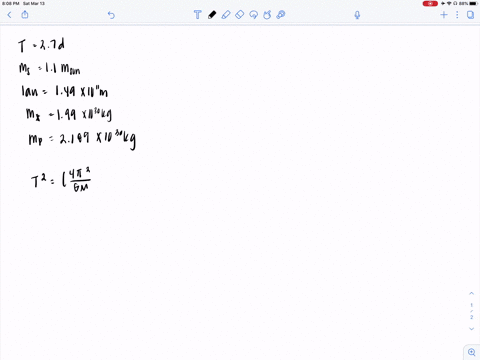
Task: Go to next page with down chevron
Action: pos(471,329)
